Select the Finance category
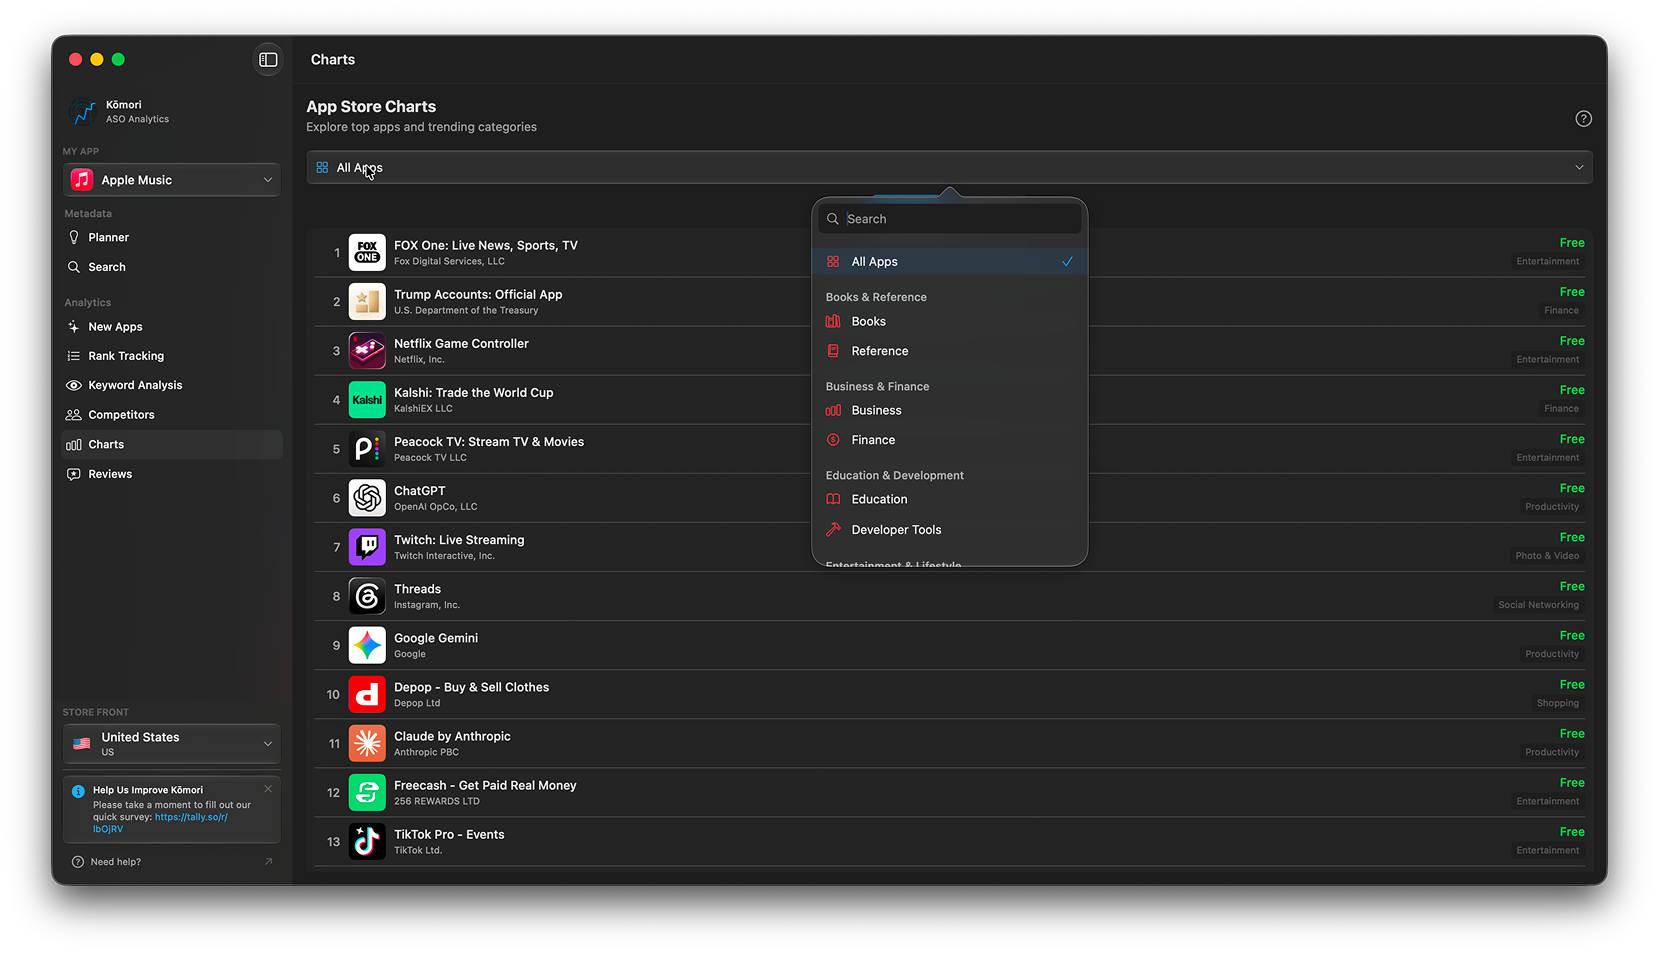 tap(949, 440)
